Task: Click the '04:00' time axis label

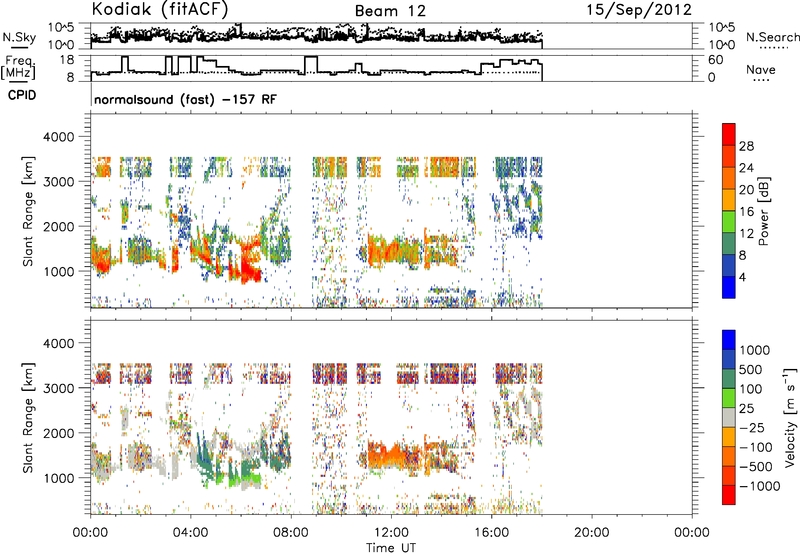Action: tap(190, 533)
